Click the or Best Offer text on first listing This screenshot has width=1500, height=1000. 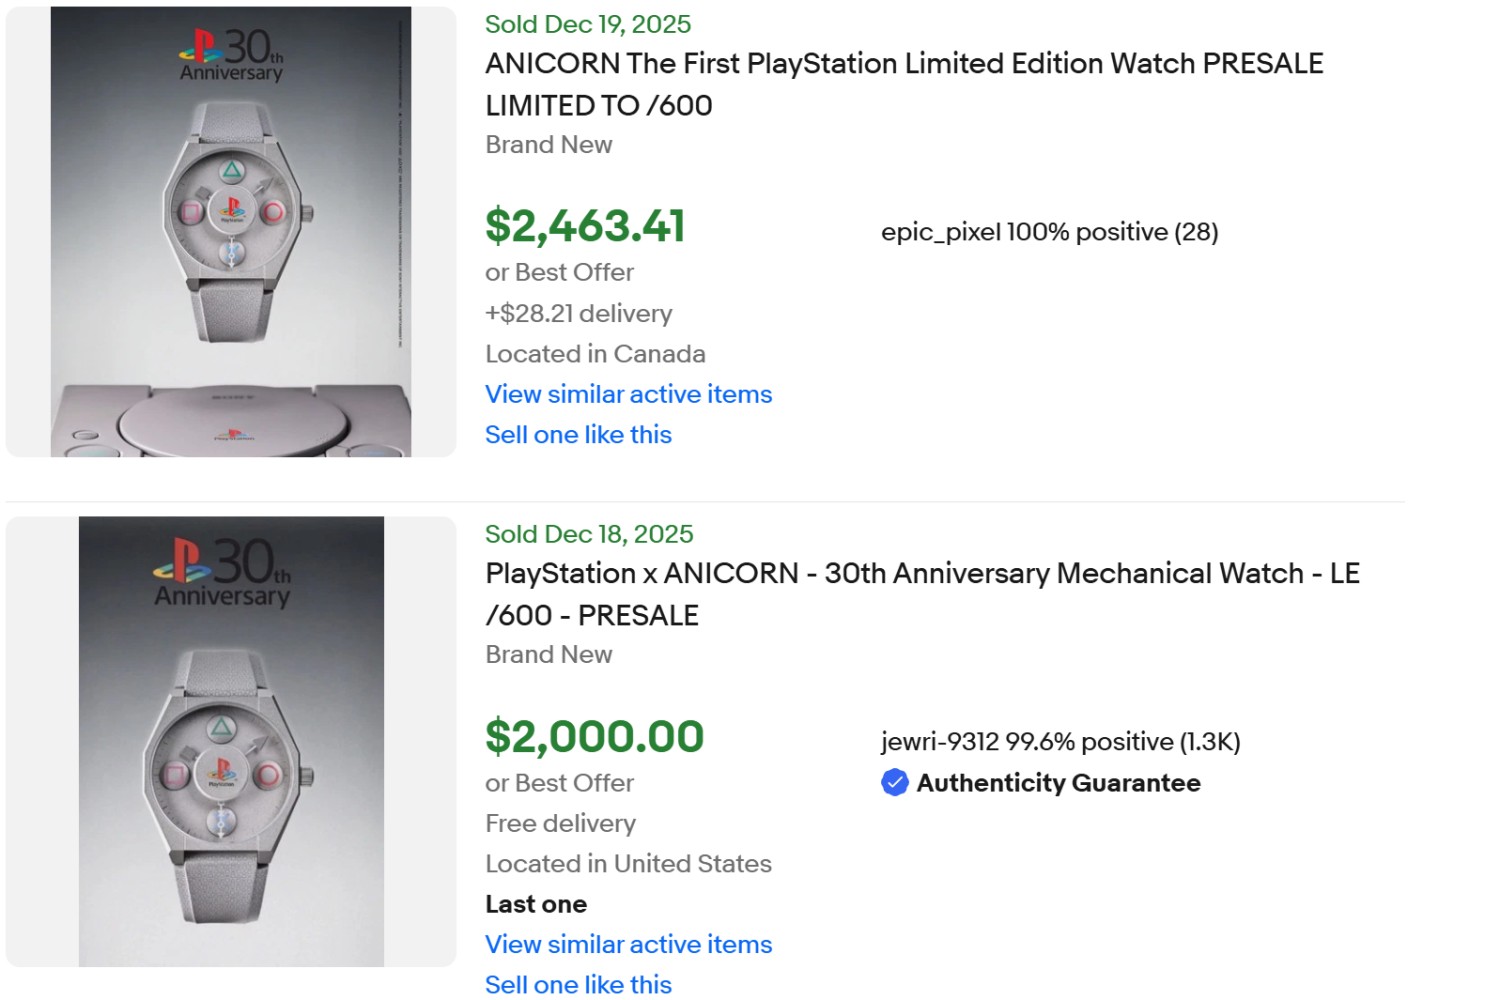click(x=559, y=272)
